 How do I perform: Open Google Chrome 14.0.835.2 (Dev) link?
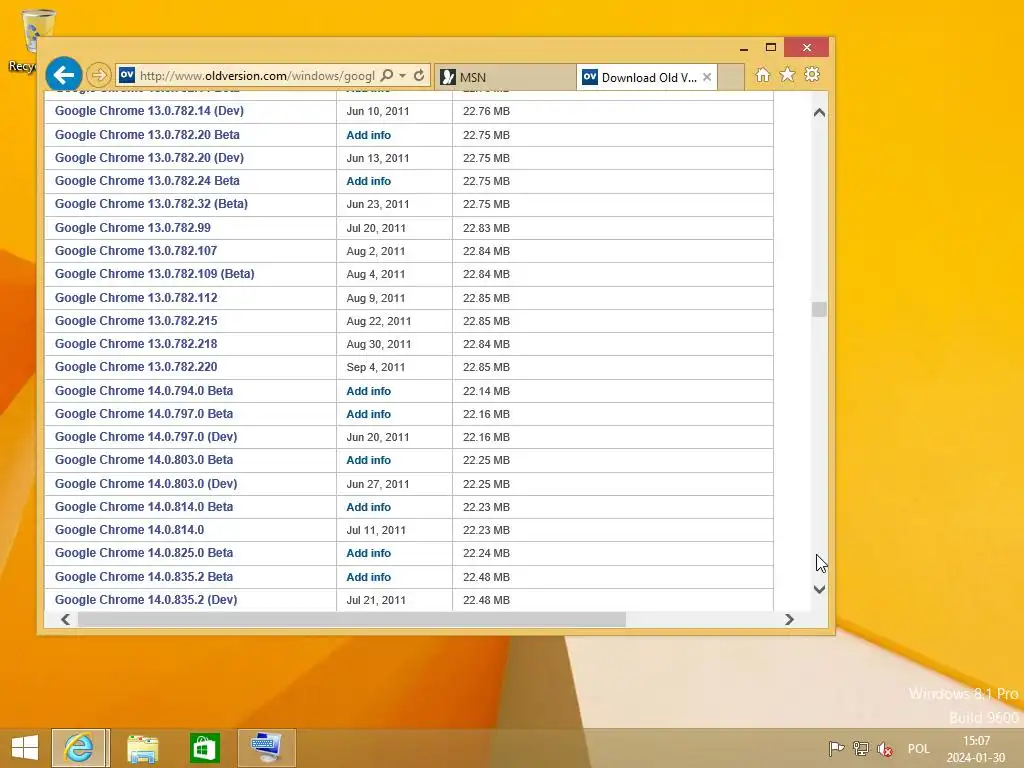[146, 600]
